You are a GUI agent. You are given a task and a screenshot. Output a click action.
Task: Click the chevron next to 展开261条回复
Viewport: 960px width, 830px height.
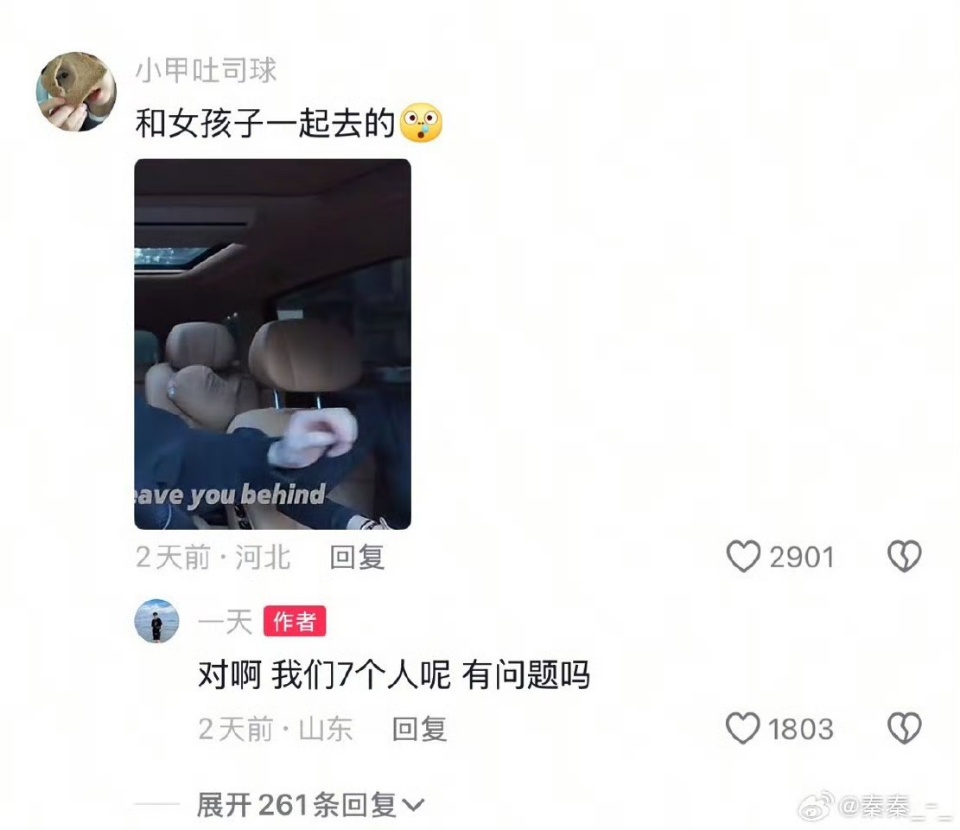(x=413, y=806)
